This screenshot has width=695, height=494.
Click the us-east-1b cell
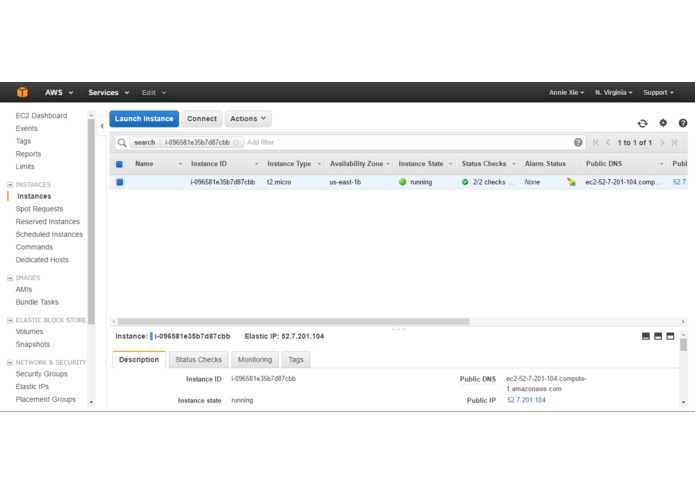(345, 182)
